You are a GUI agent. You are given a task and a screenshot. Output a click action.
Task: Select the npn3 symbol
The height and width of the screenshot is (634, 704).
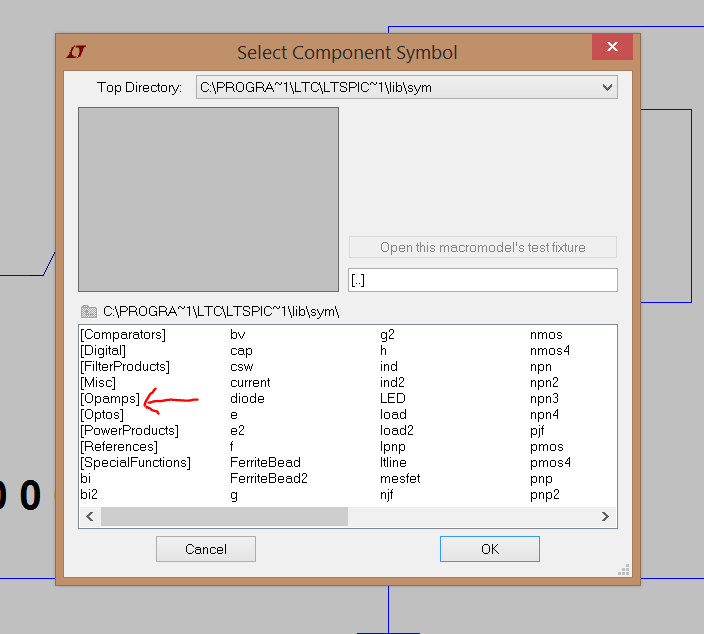[544, 400]
